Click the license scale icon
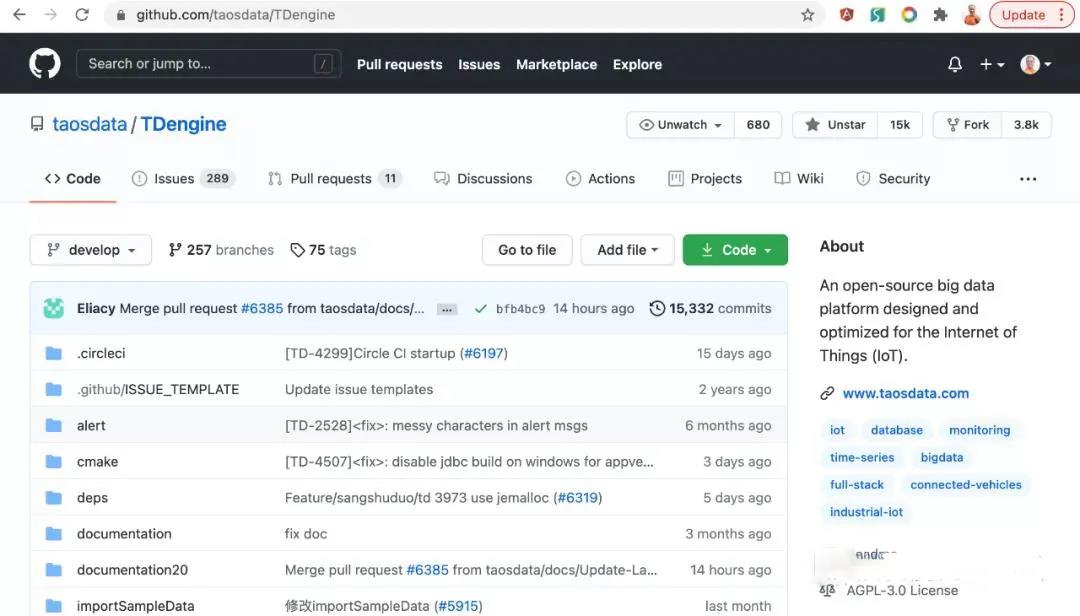 (x=827, y=591)
